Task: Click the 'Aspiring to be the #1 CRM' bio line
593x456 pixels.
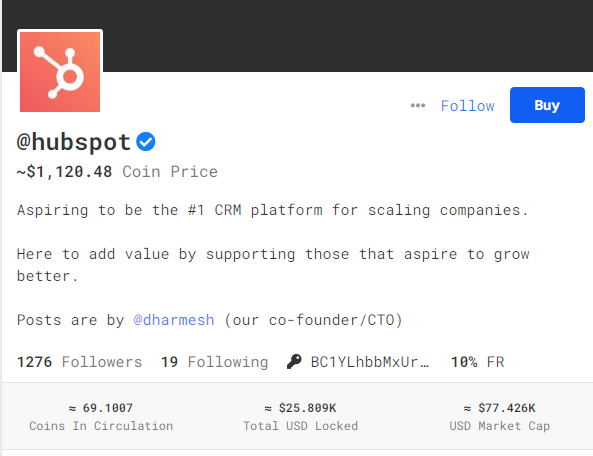Action: (272, 210)
